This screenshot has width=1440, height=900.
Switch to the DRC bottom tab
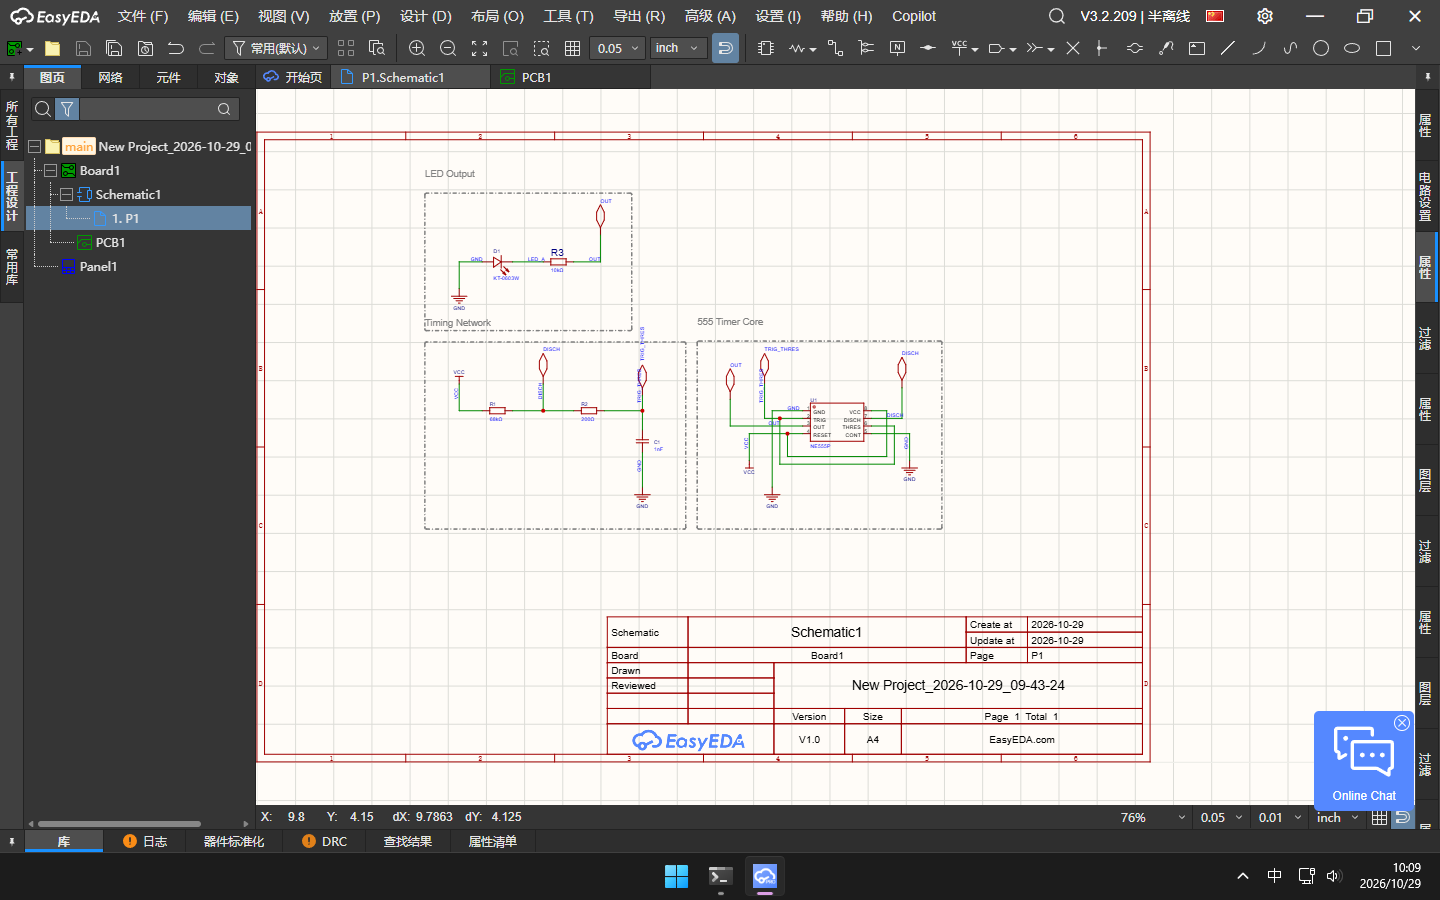[324, 842]
